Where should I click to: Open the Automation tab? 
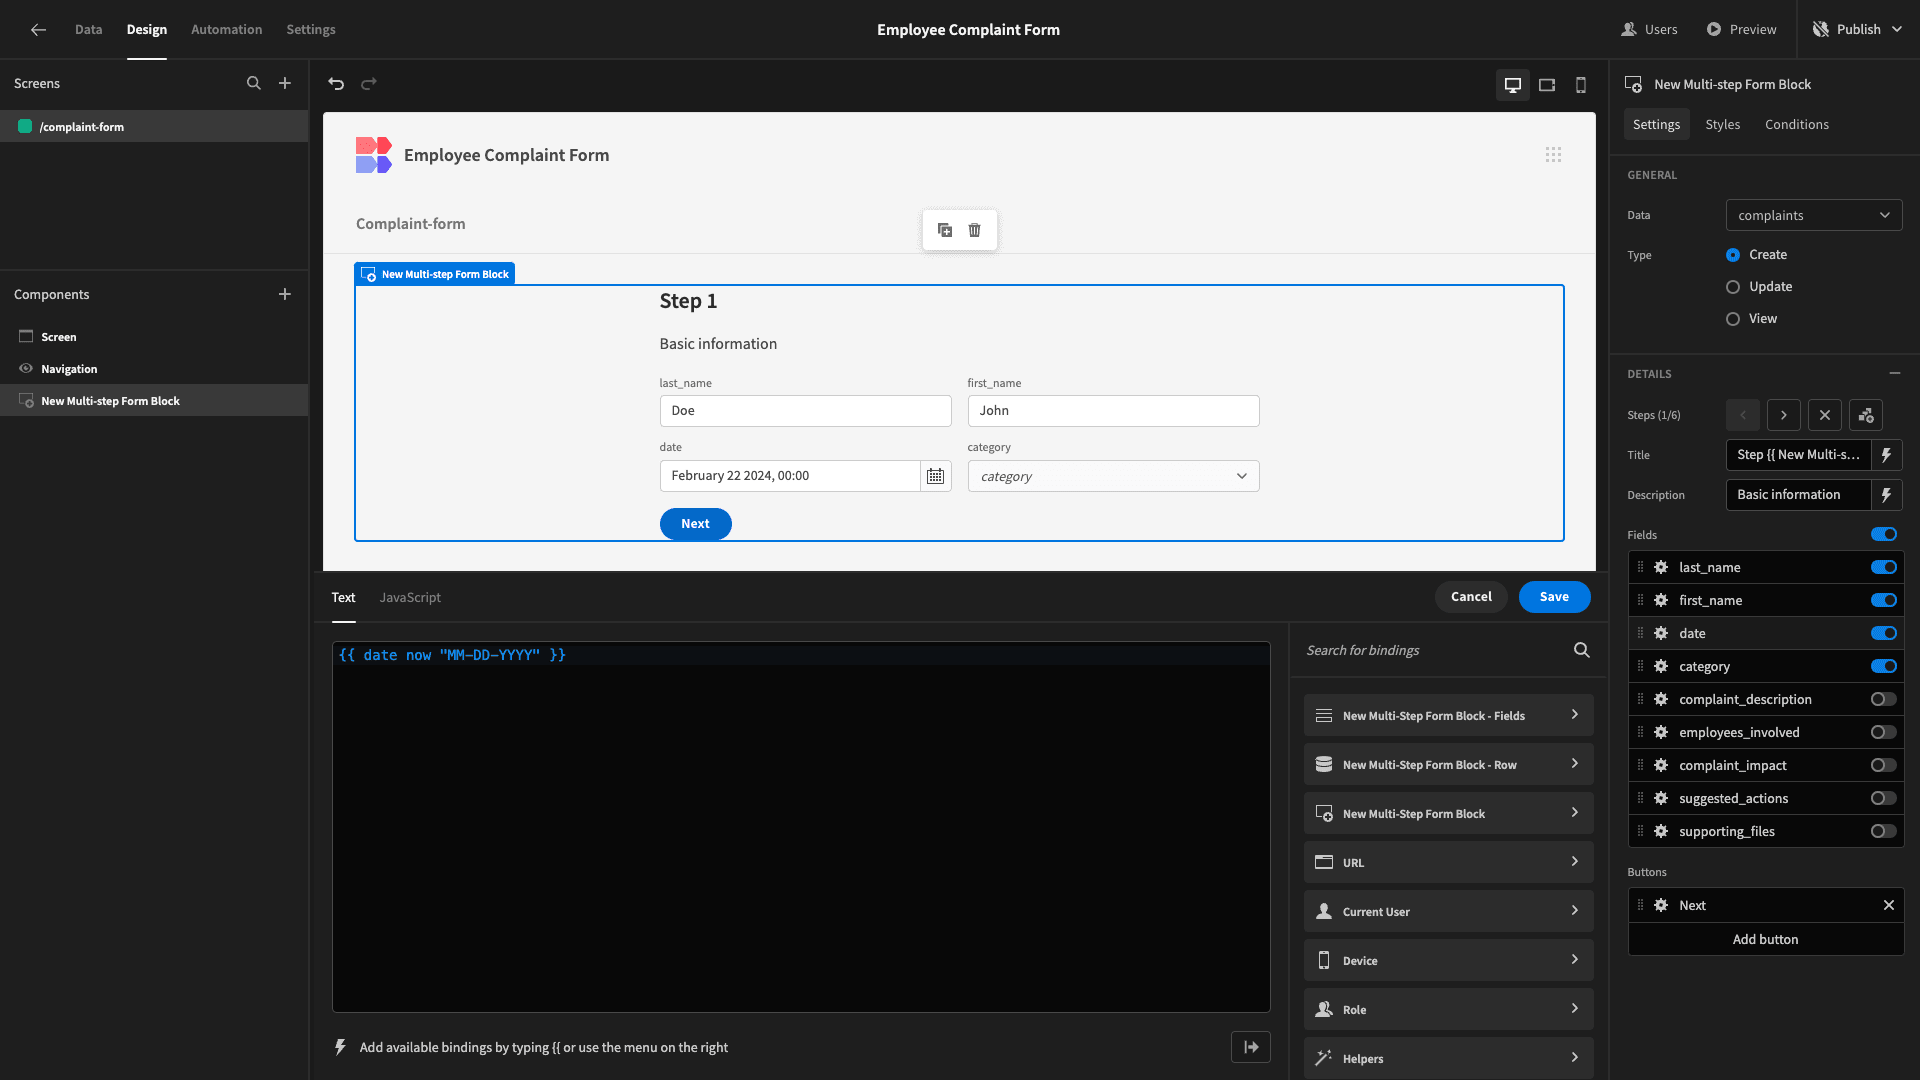point(227,30)
